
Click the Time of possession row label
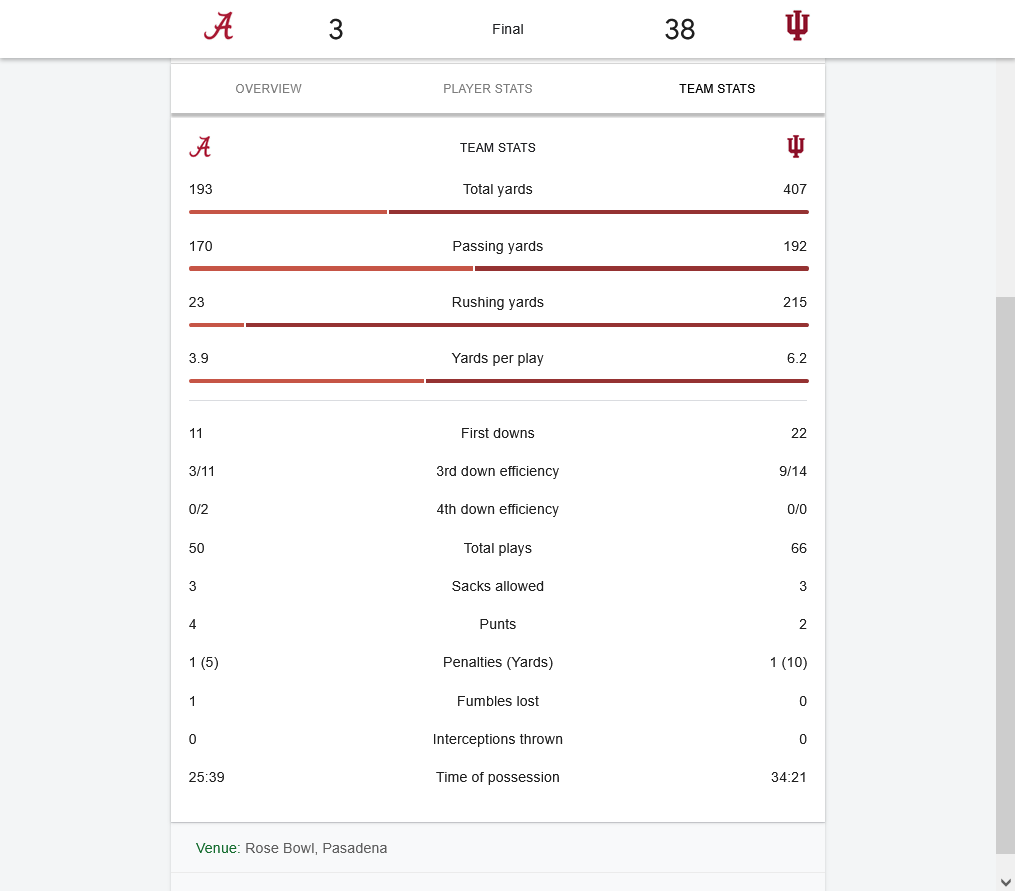coord(498,777)
